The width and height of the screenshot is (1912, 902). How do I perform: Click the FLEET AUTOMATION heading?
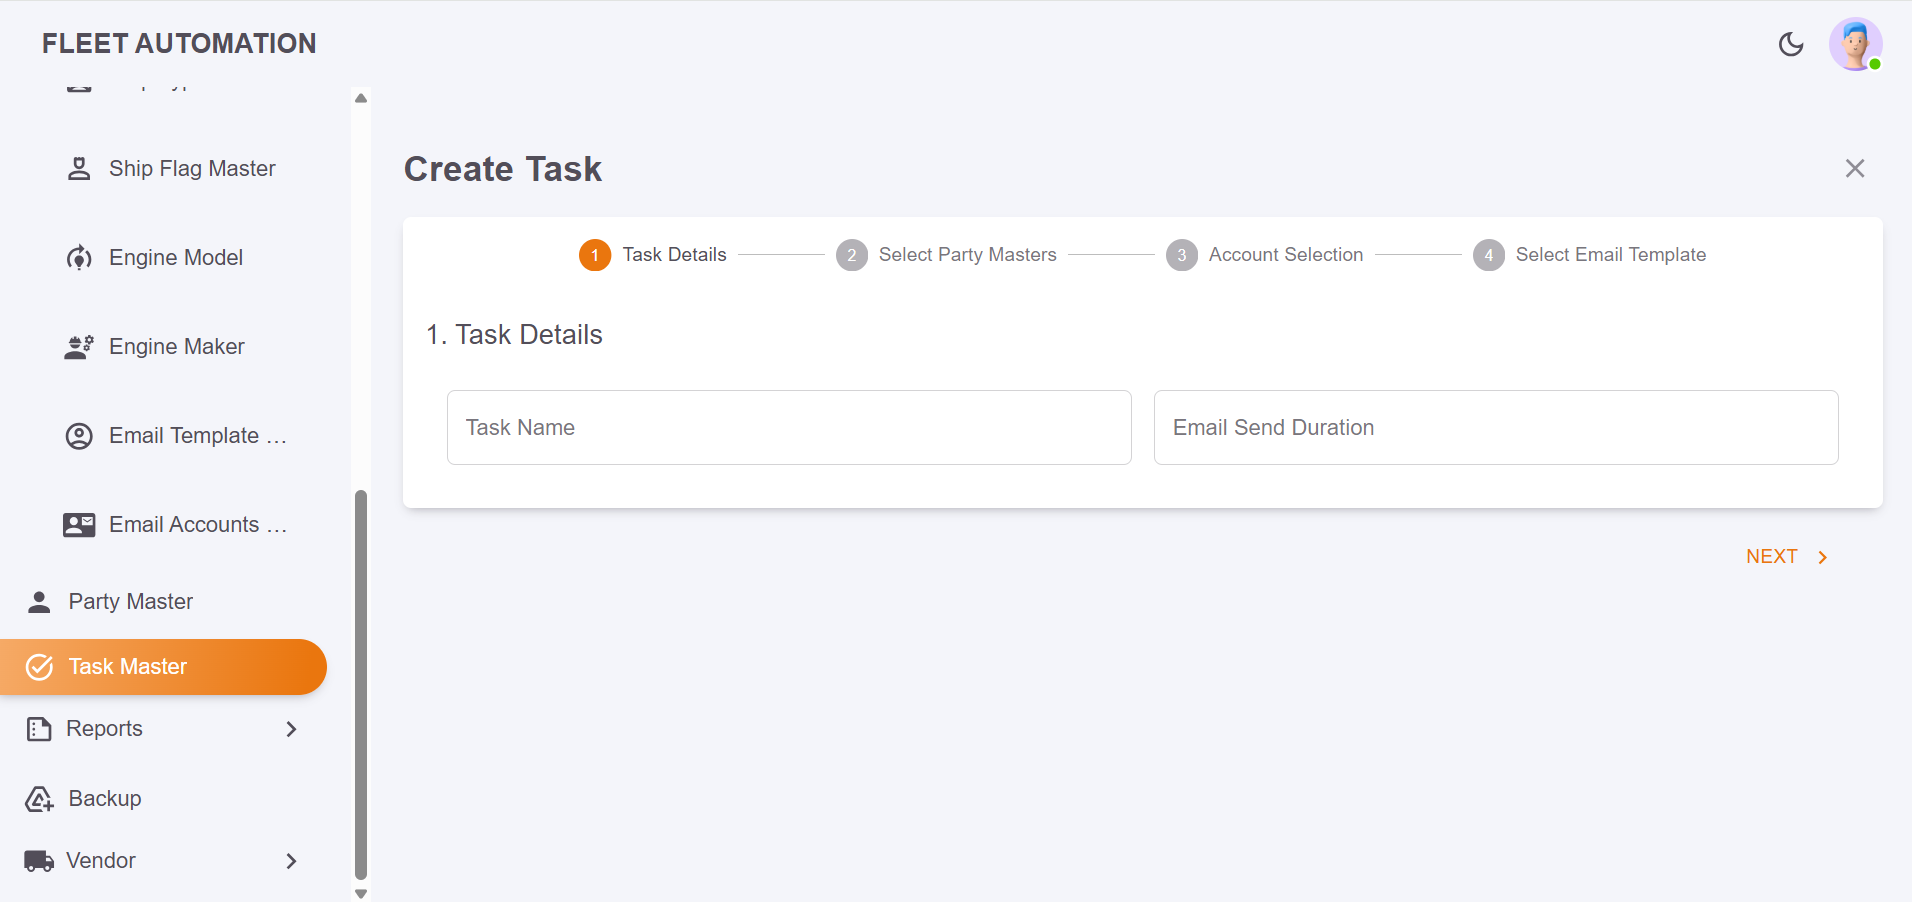click(x=179, y=43)
